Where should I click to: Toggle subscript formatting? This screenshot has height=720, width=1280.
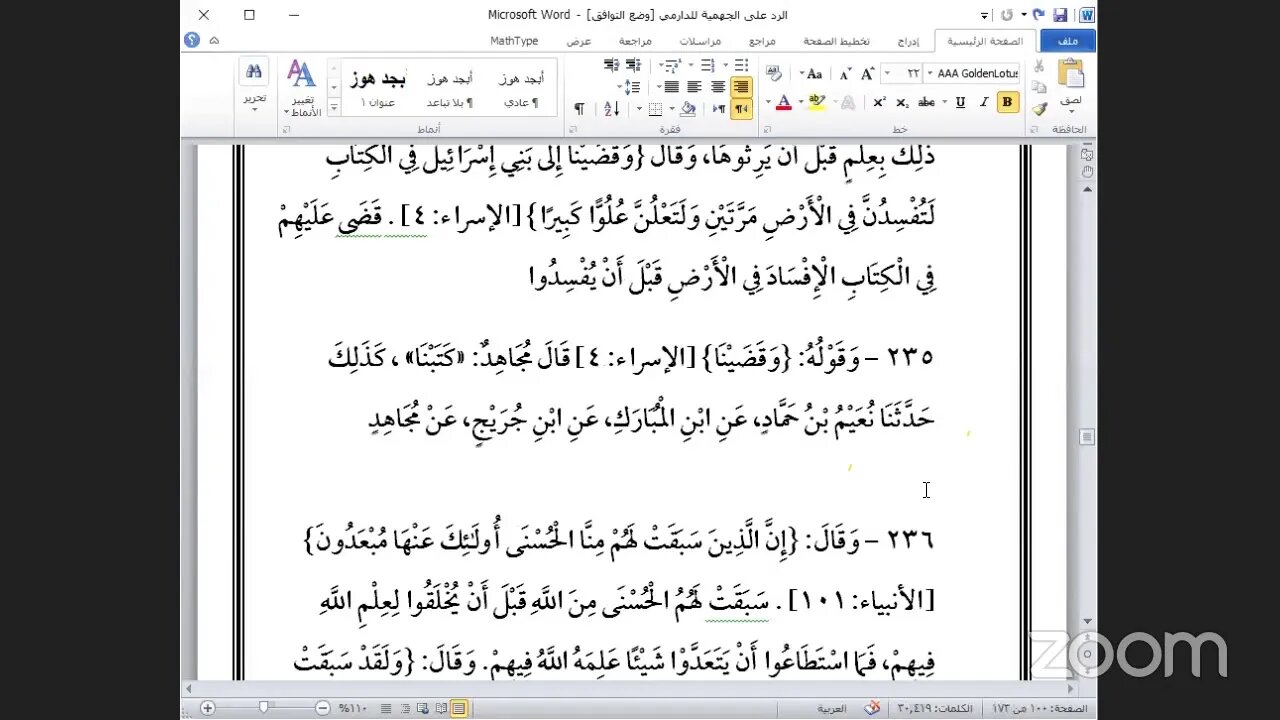[x=903, y=102]
